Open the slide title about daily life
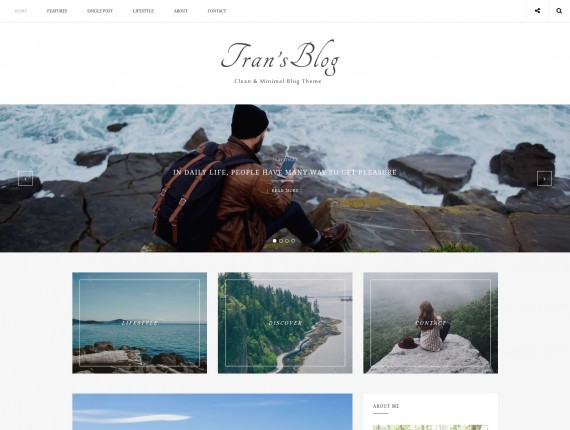The height and width of the screenshot is (430, 570). point(285,172)
